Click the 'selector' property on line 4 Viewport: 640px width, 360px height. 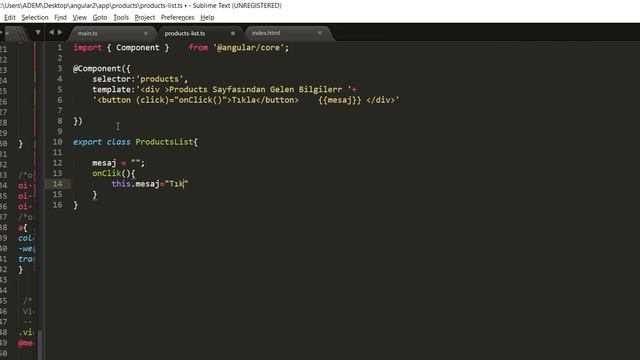point(111,79)
